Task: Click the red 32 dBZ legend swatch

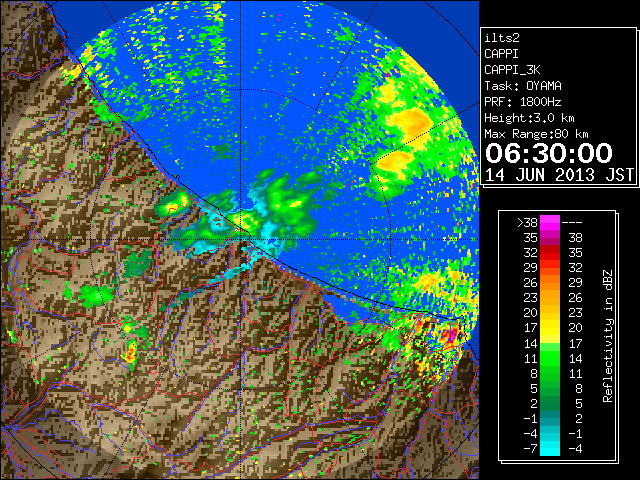Action: coord(550,253)
